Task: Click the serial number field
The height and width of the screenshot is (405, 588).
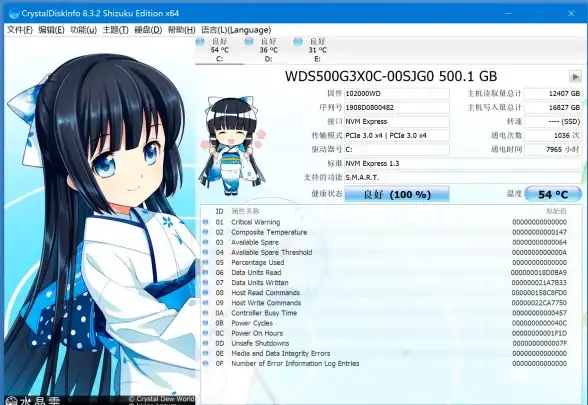Action: pos(397,108)
